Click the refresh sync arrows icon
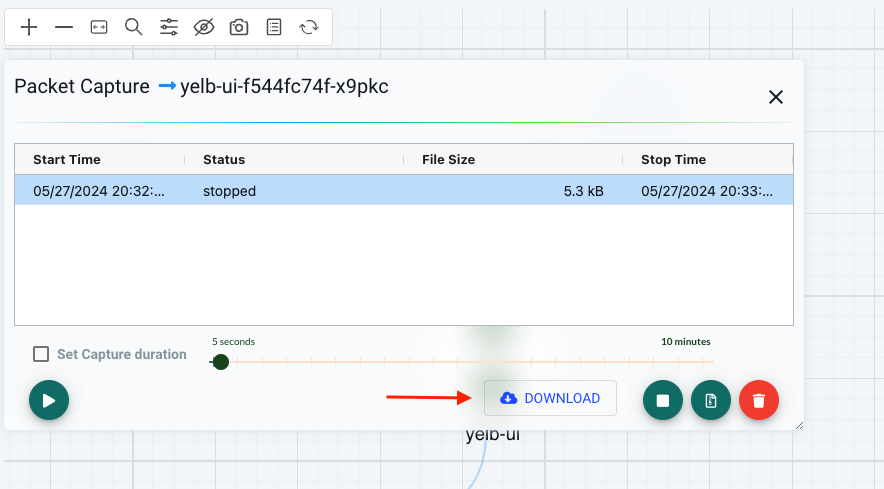The image size is (884, 489). [309, 27]
